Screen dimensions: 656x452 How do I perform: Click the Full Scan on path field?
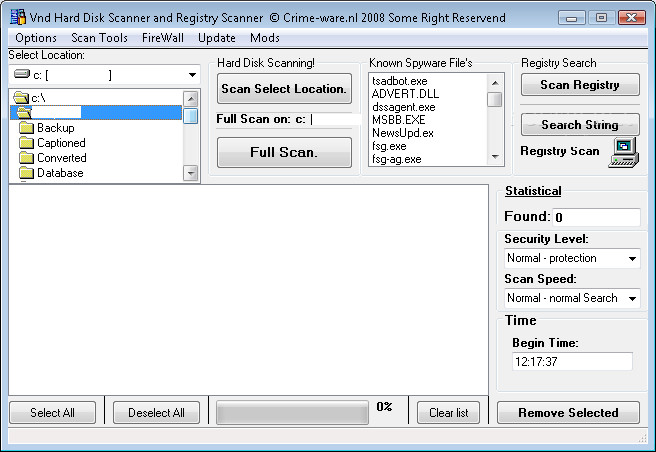tap(288, 119)
